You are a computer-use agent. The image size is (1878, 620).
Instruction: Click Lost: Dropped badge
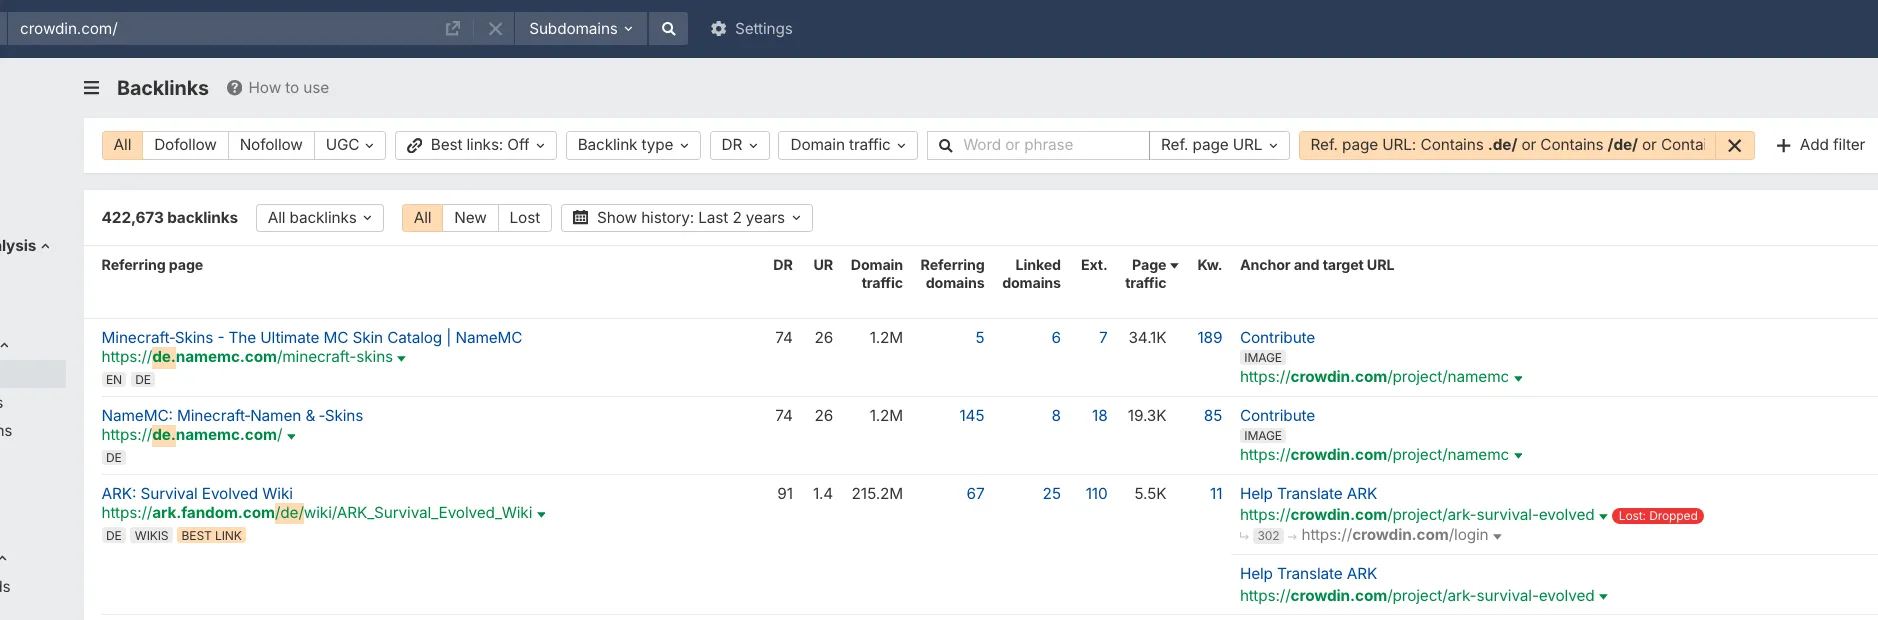coord(1658,516)
